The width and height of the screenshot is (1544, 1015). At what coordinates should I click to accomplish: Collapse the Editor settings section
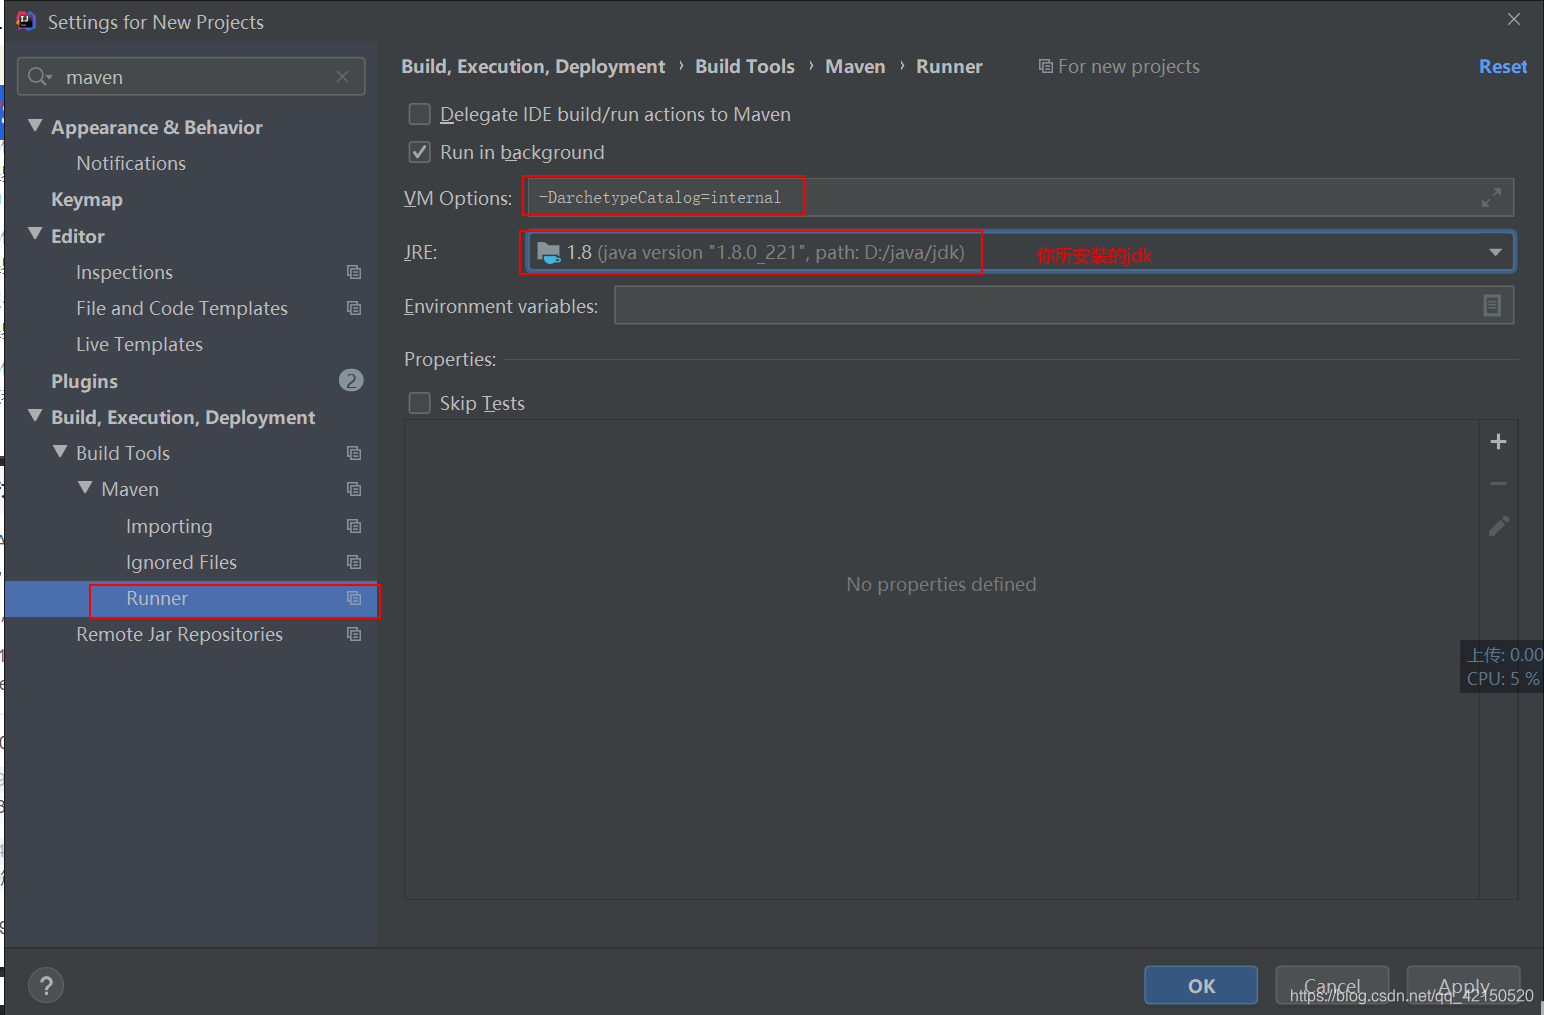click(35, 235)
